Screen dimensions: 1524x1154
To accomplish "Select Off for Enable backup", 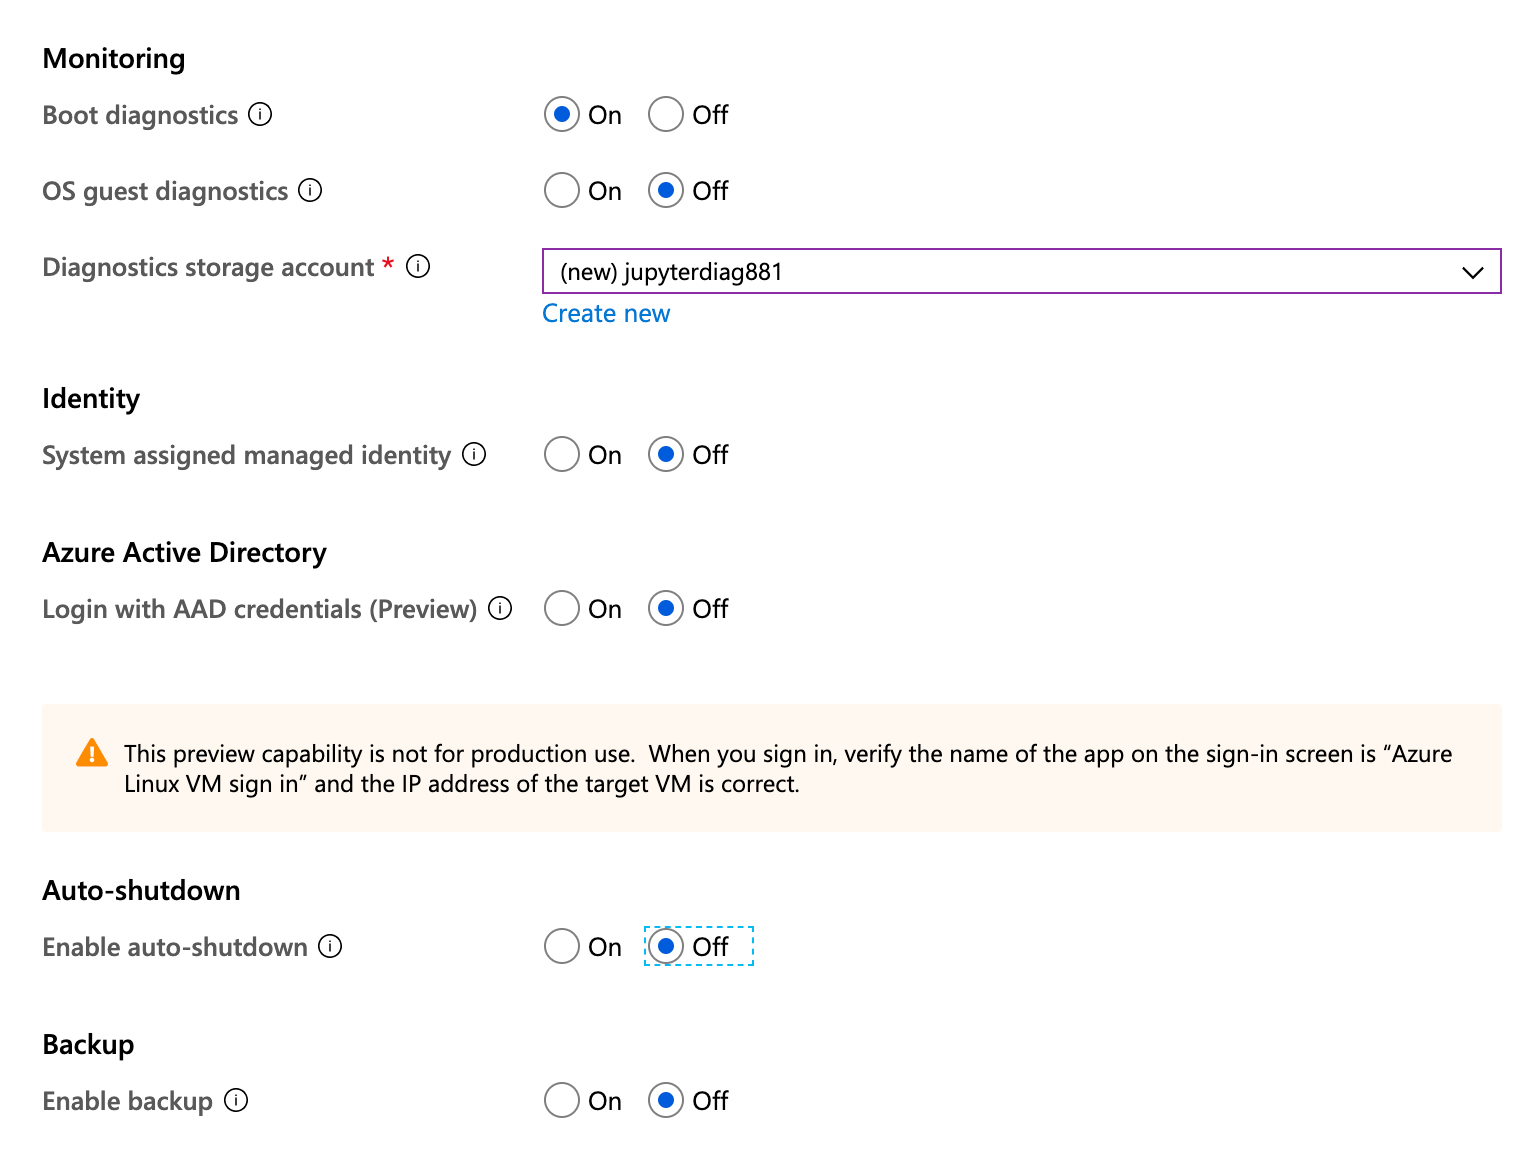I will coord(666,1100).
